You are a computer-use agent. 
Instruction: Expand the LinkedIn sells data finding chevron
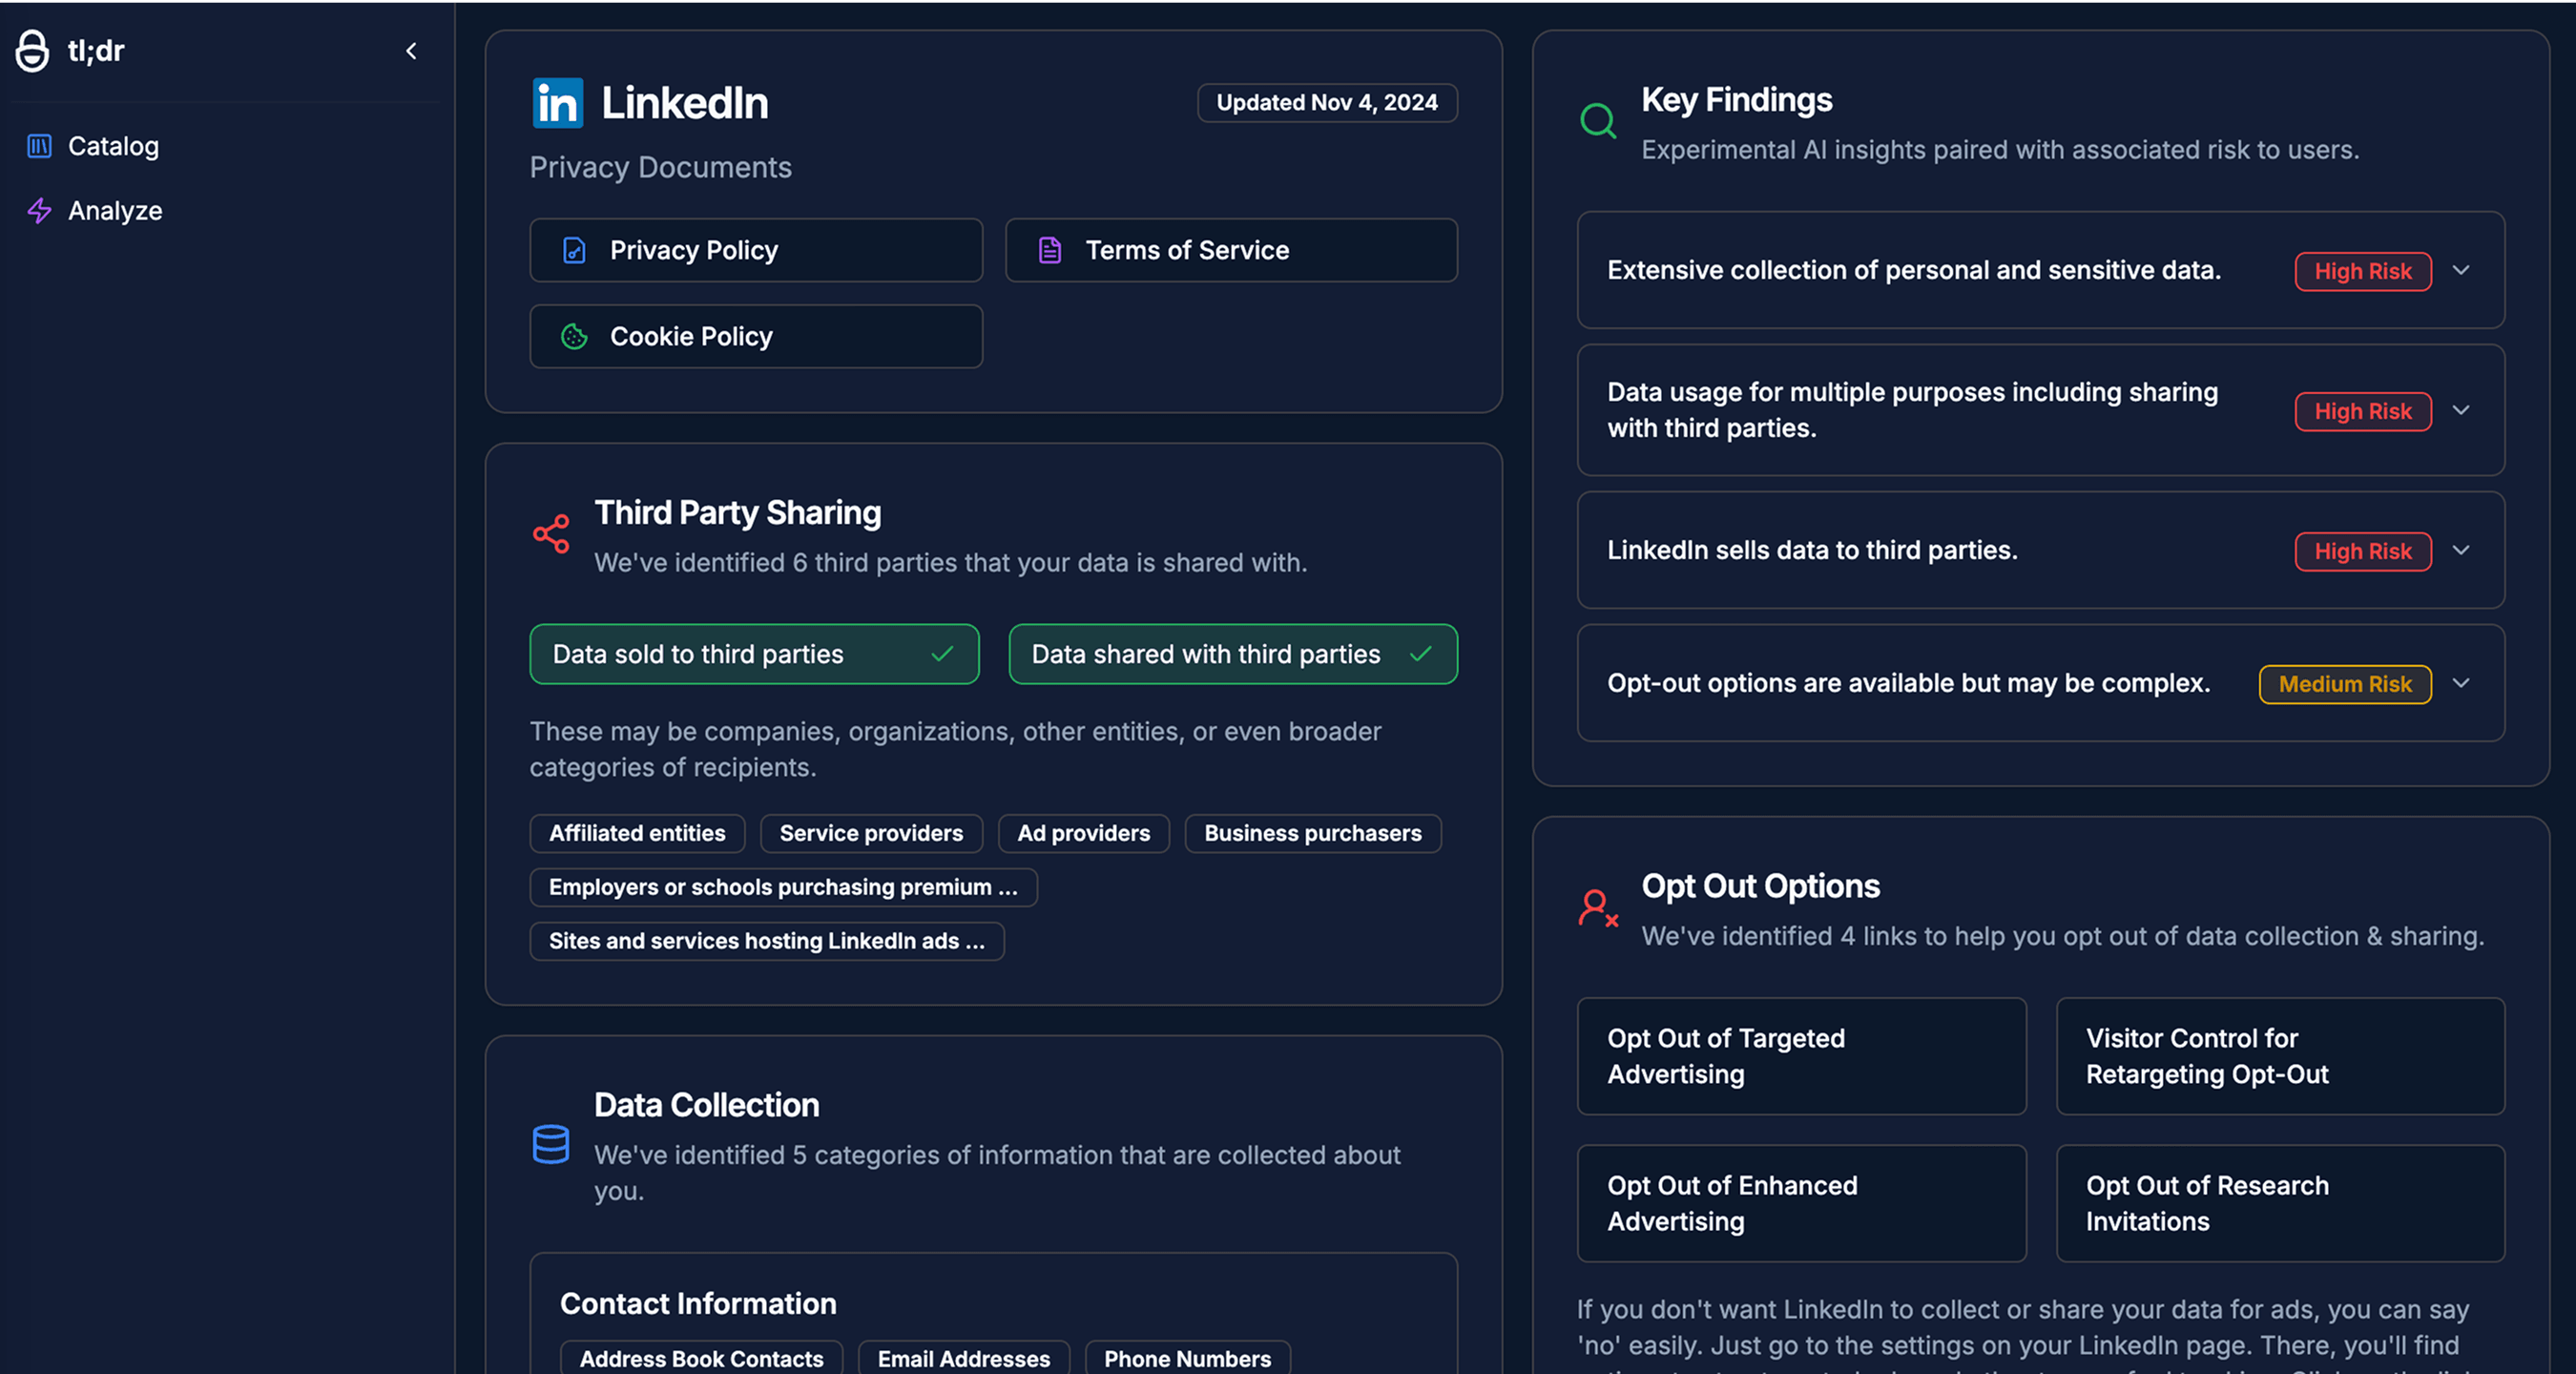(2461, 550)
